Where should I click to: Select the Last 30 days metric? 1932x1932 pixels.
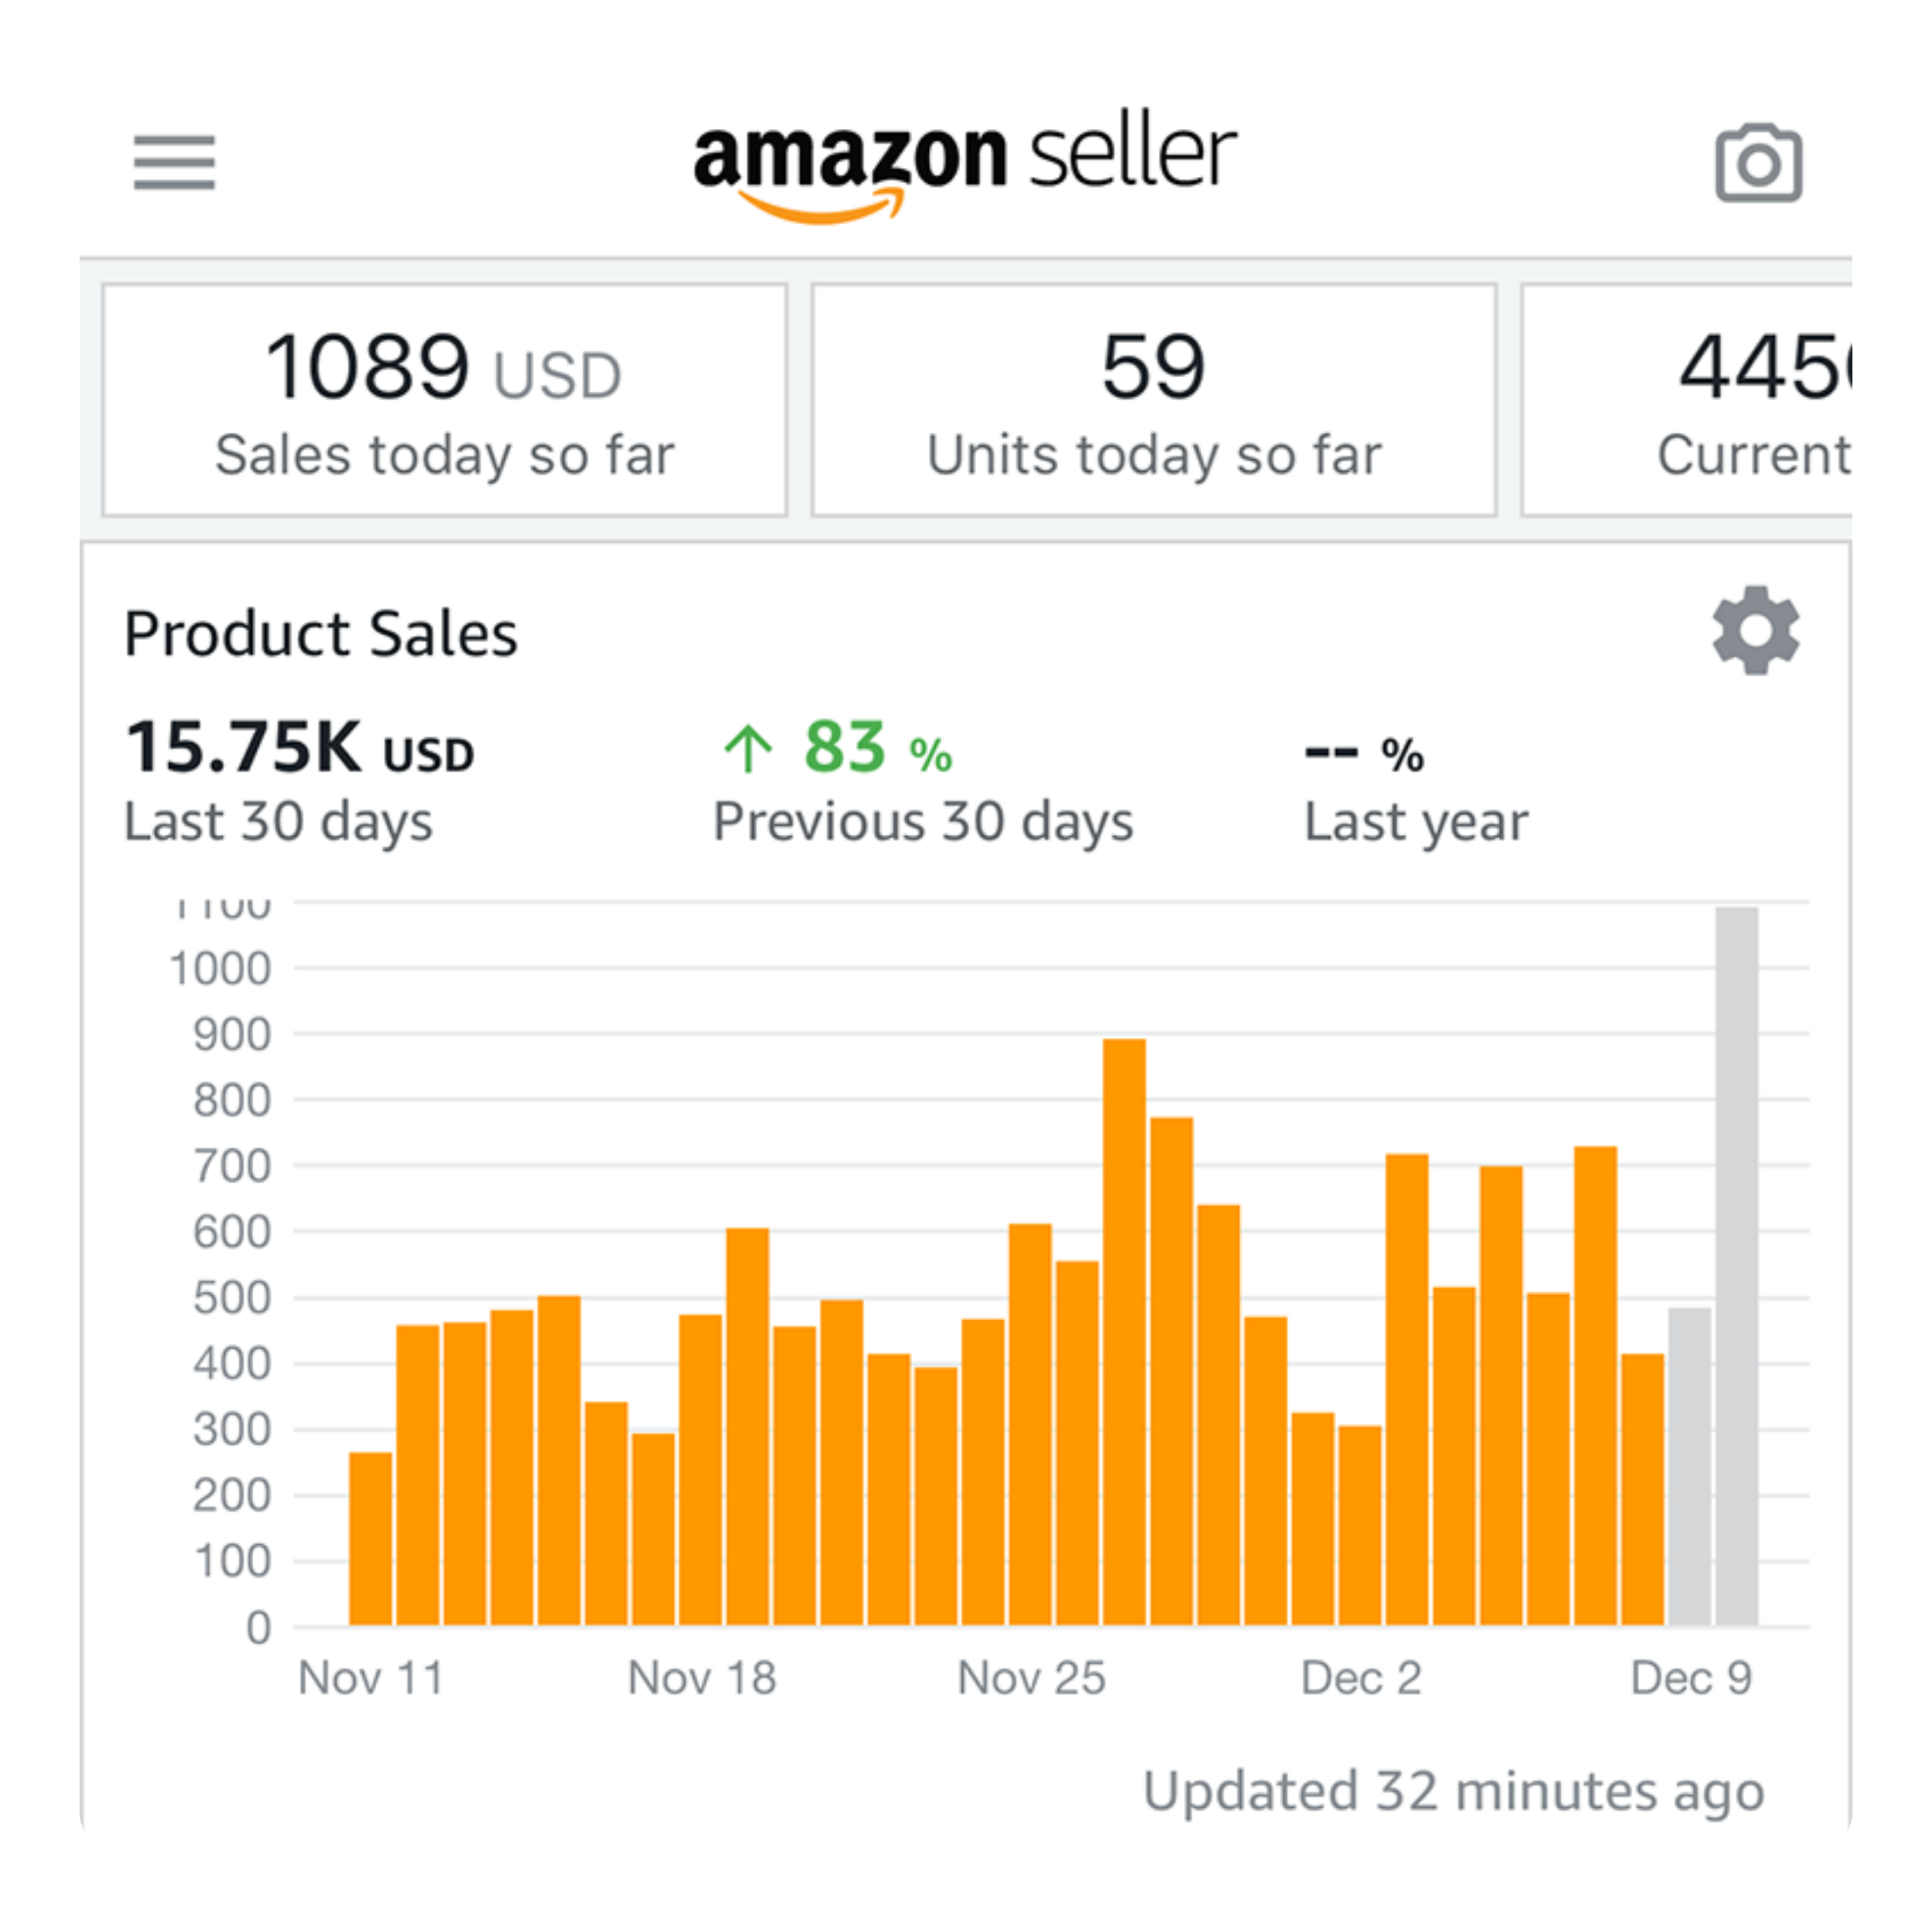tap(298, 780)
